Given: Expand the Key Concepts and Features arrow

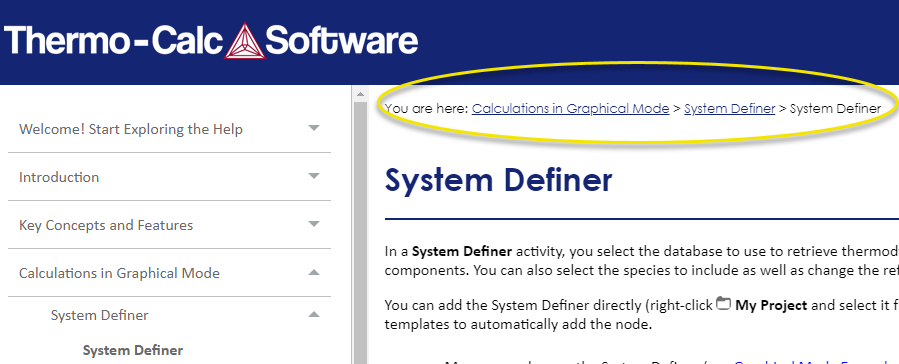Looking at the screenshot, I should click(x=314, y=225).
